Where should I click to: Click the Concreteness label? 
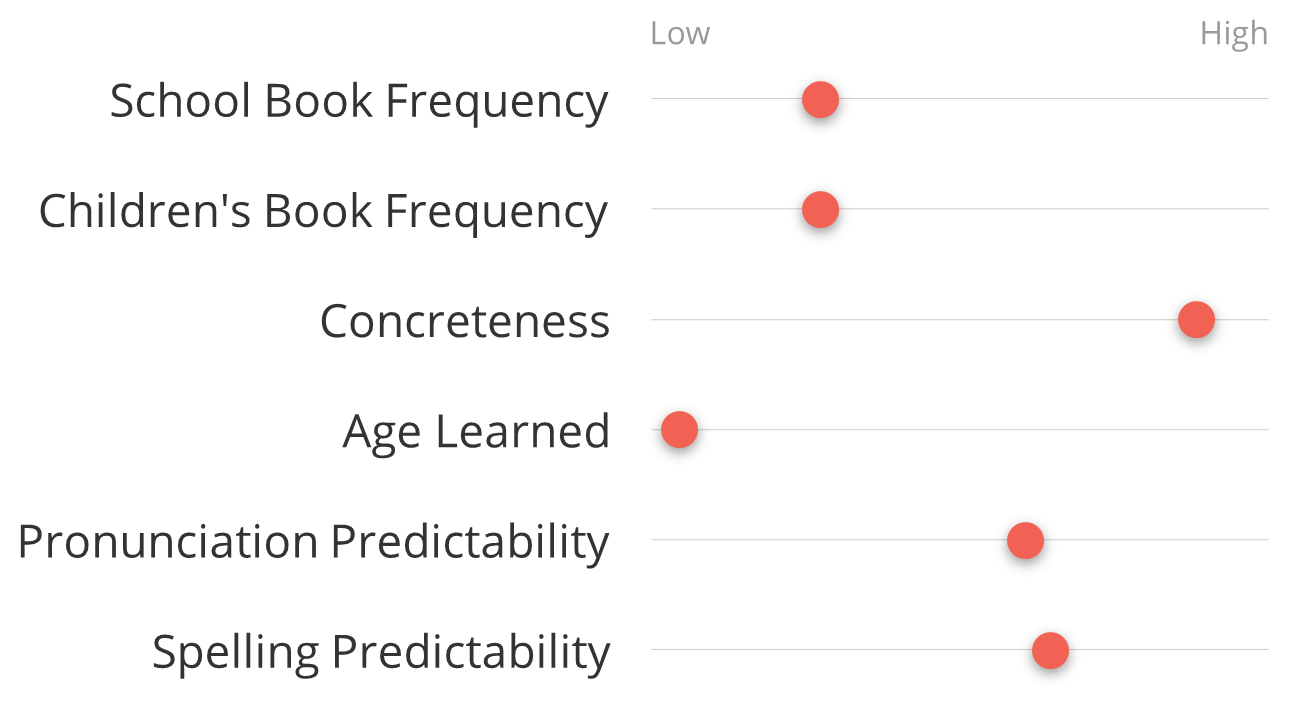tap(465, 321)
